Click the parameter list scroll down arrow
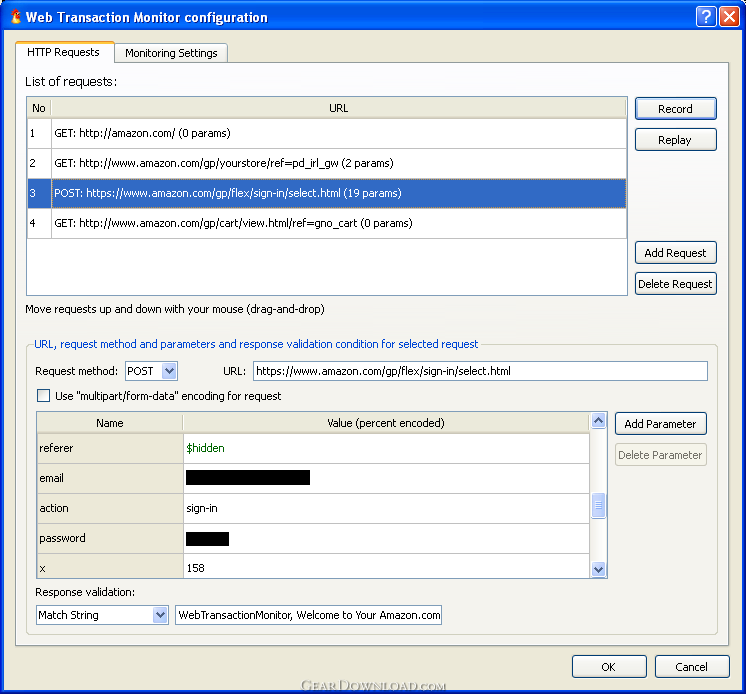Viewport: 746px width, 694px height. tap(599, 569)
